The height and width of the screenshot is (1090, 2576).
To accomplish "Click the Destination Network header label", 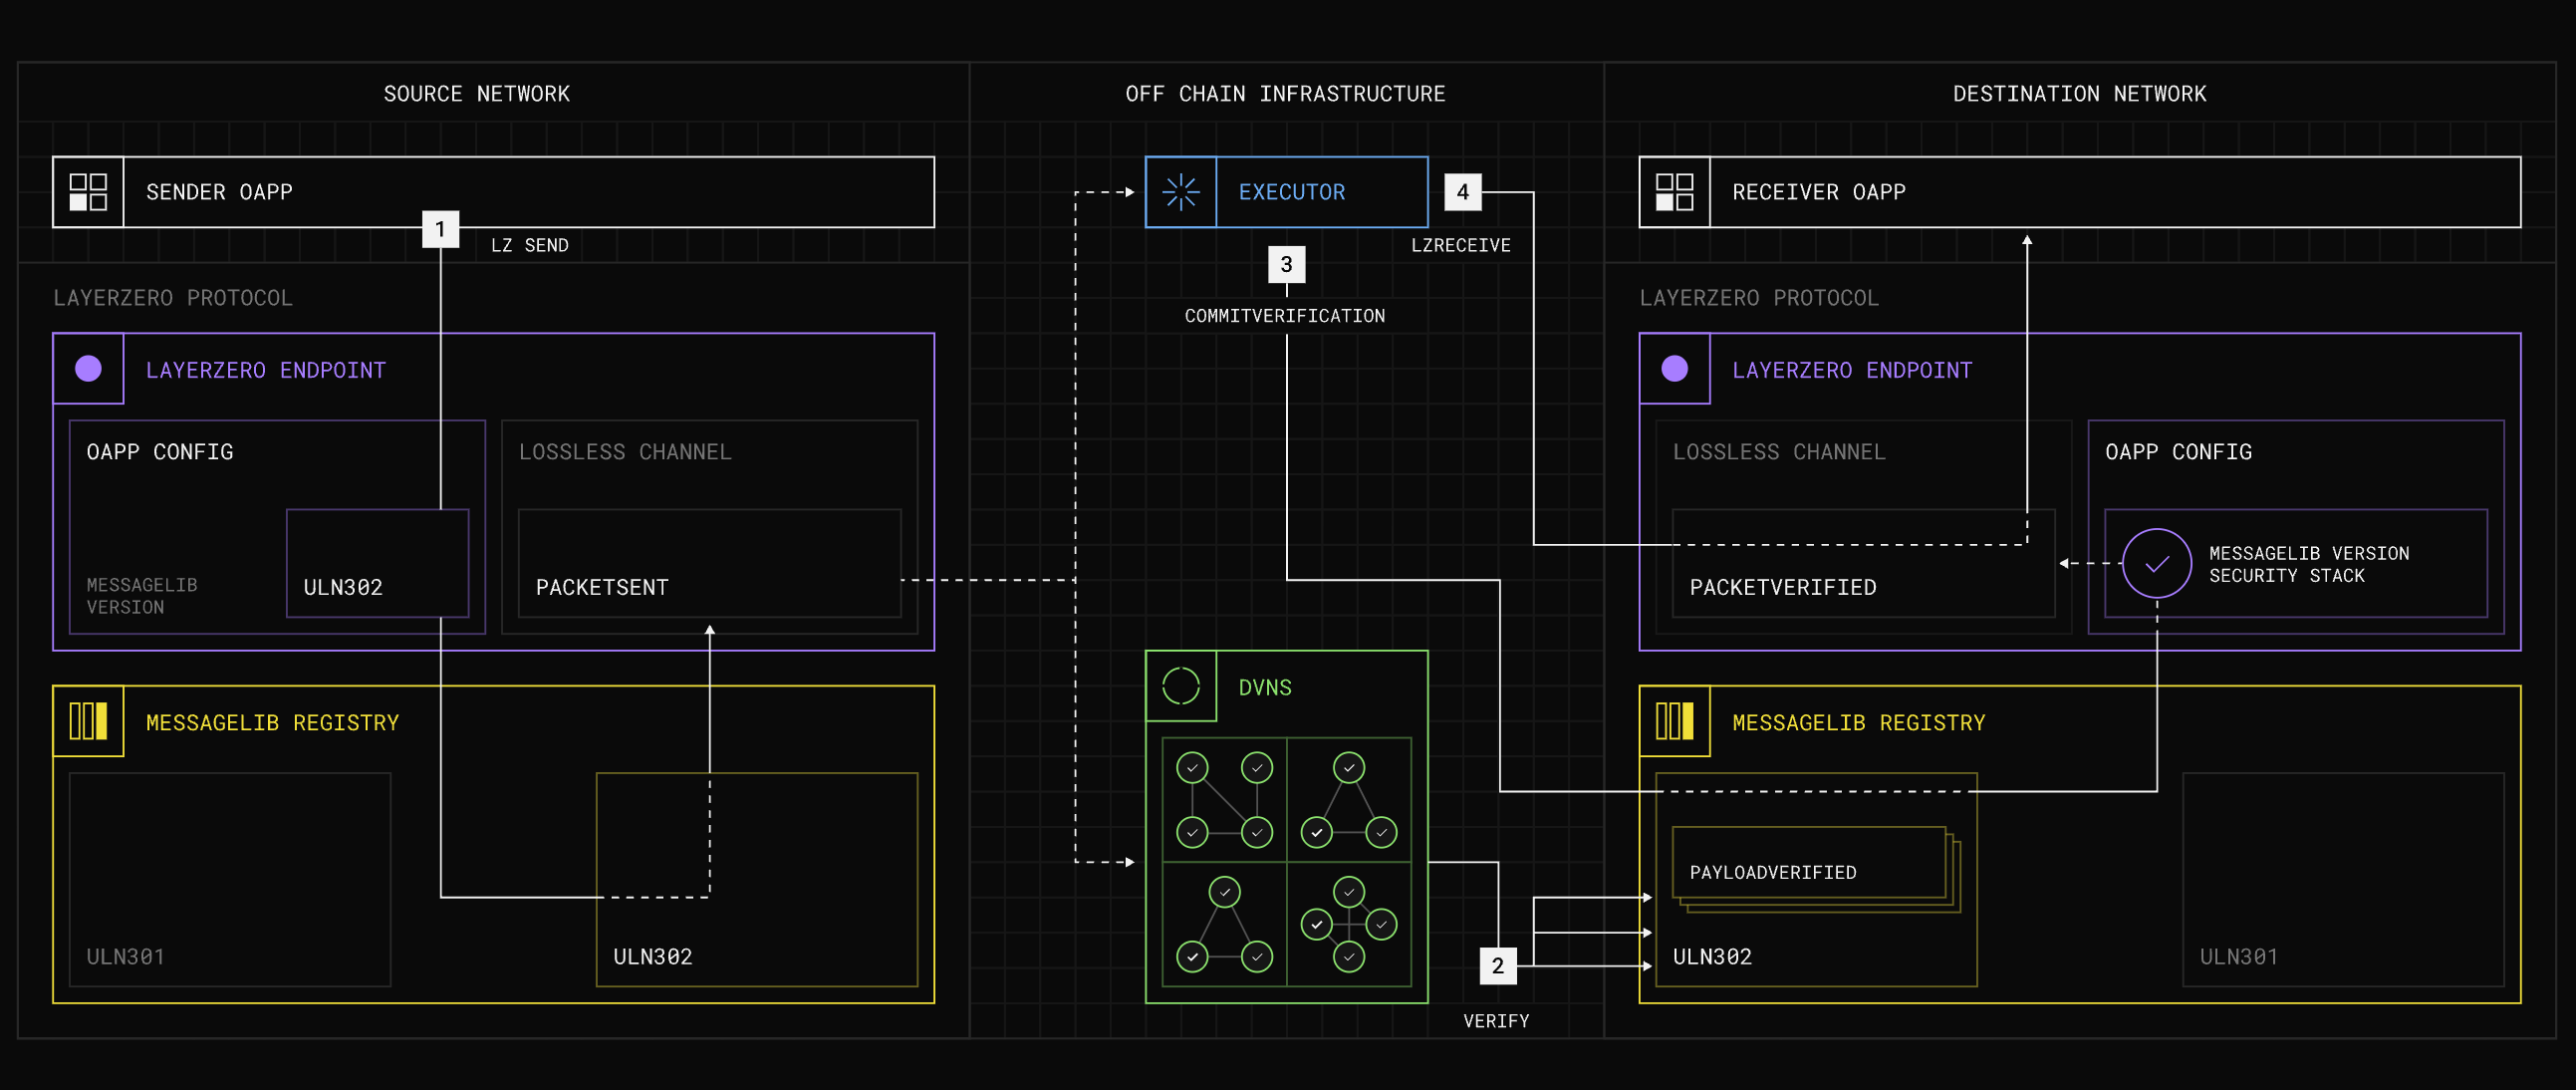I will 2079,94.
